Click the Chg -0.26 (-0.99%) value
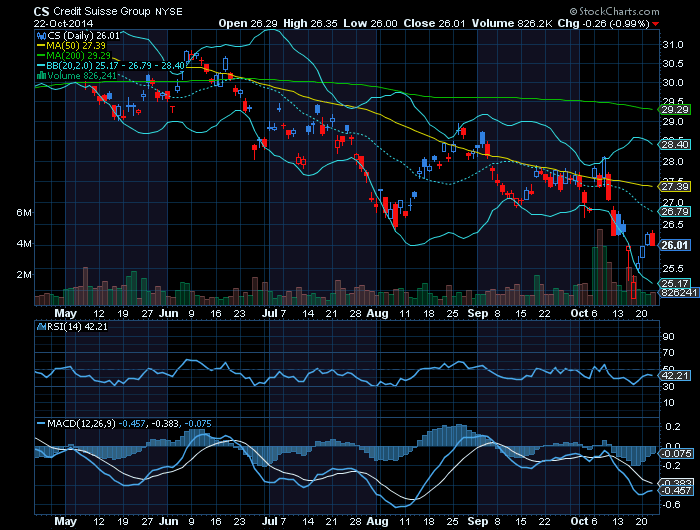Screen dimensions: 700x530 (604, 23)
